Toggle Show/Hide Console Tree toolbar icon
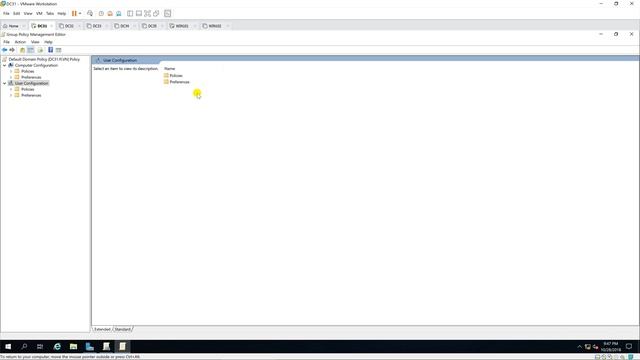The width and height of the screenshot is (640, 360). coord(31,50)
